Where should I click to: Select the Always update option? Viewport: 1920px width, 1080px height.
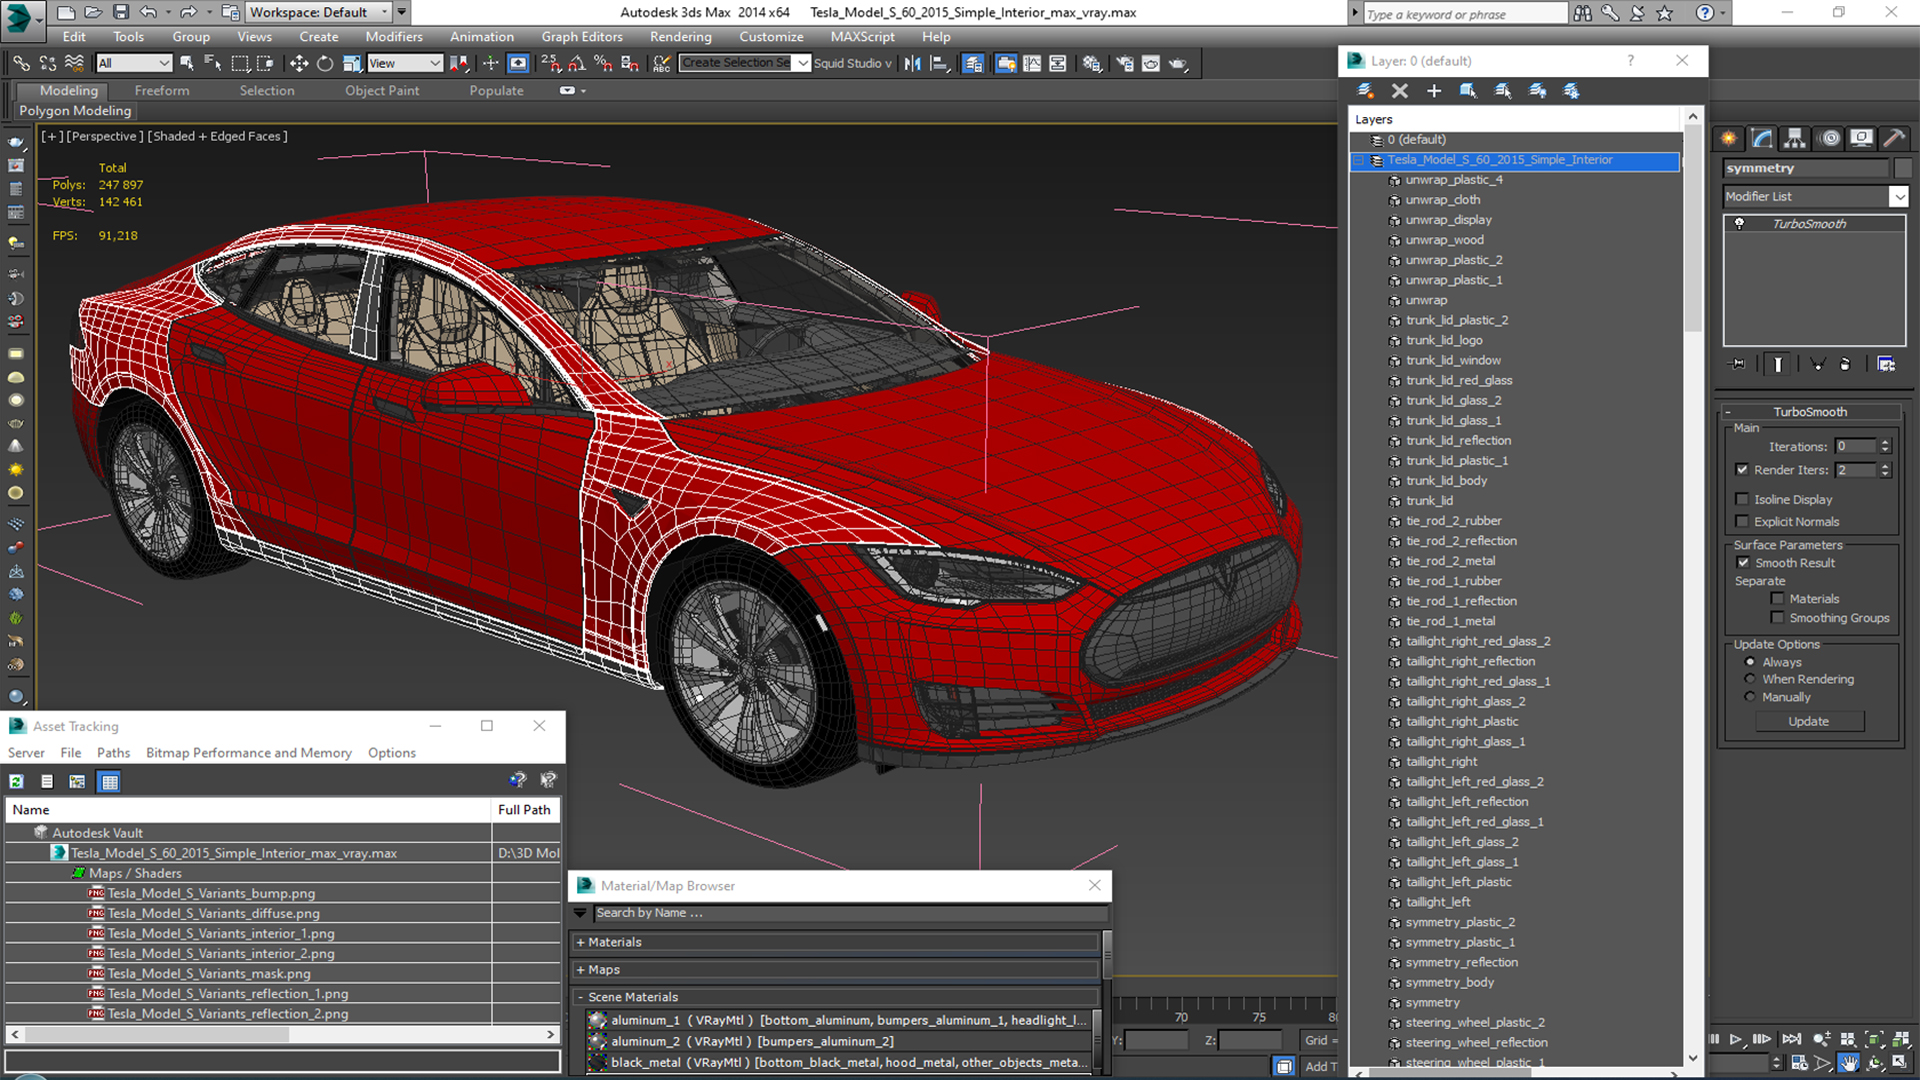tap(1750, 662)
